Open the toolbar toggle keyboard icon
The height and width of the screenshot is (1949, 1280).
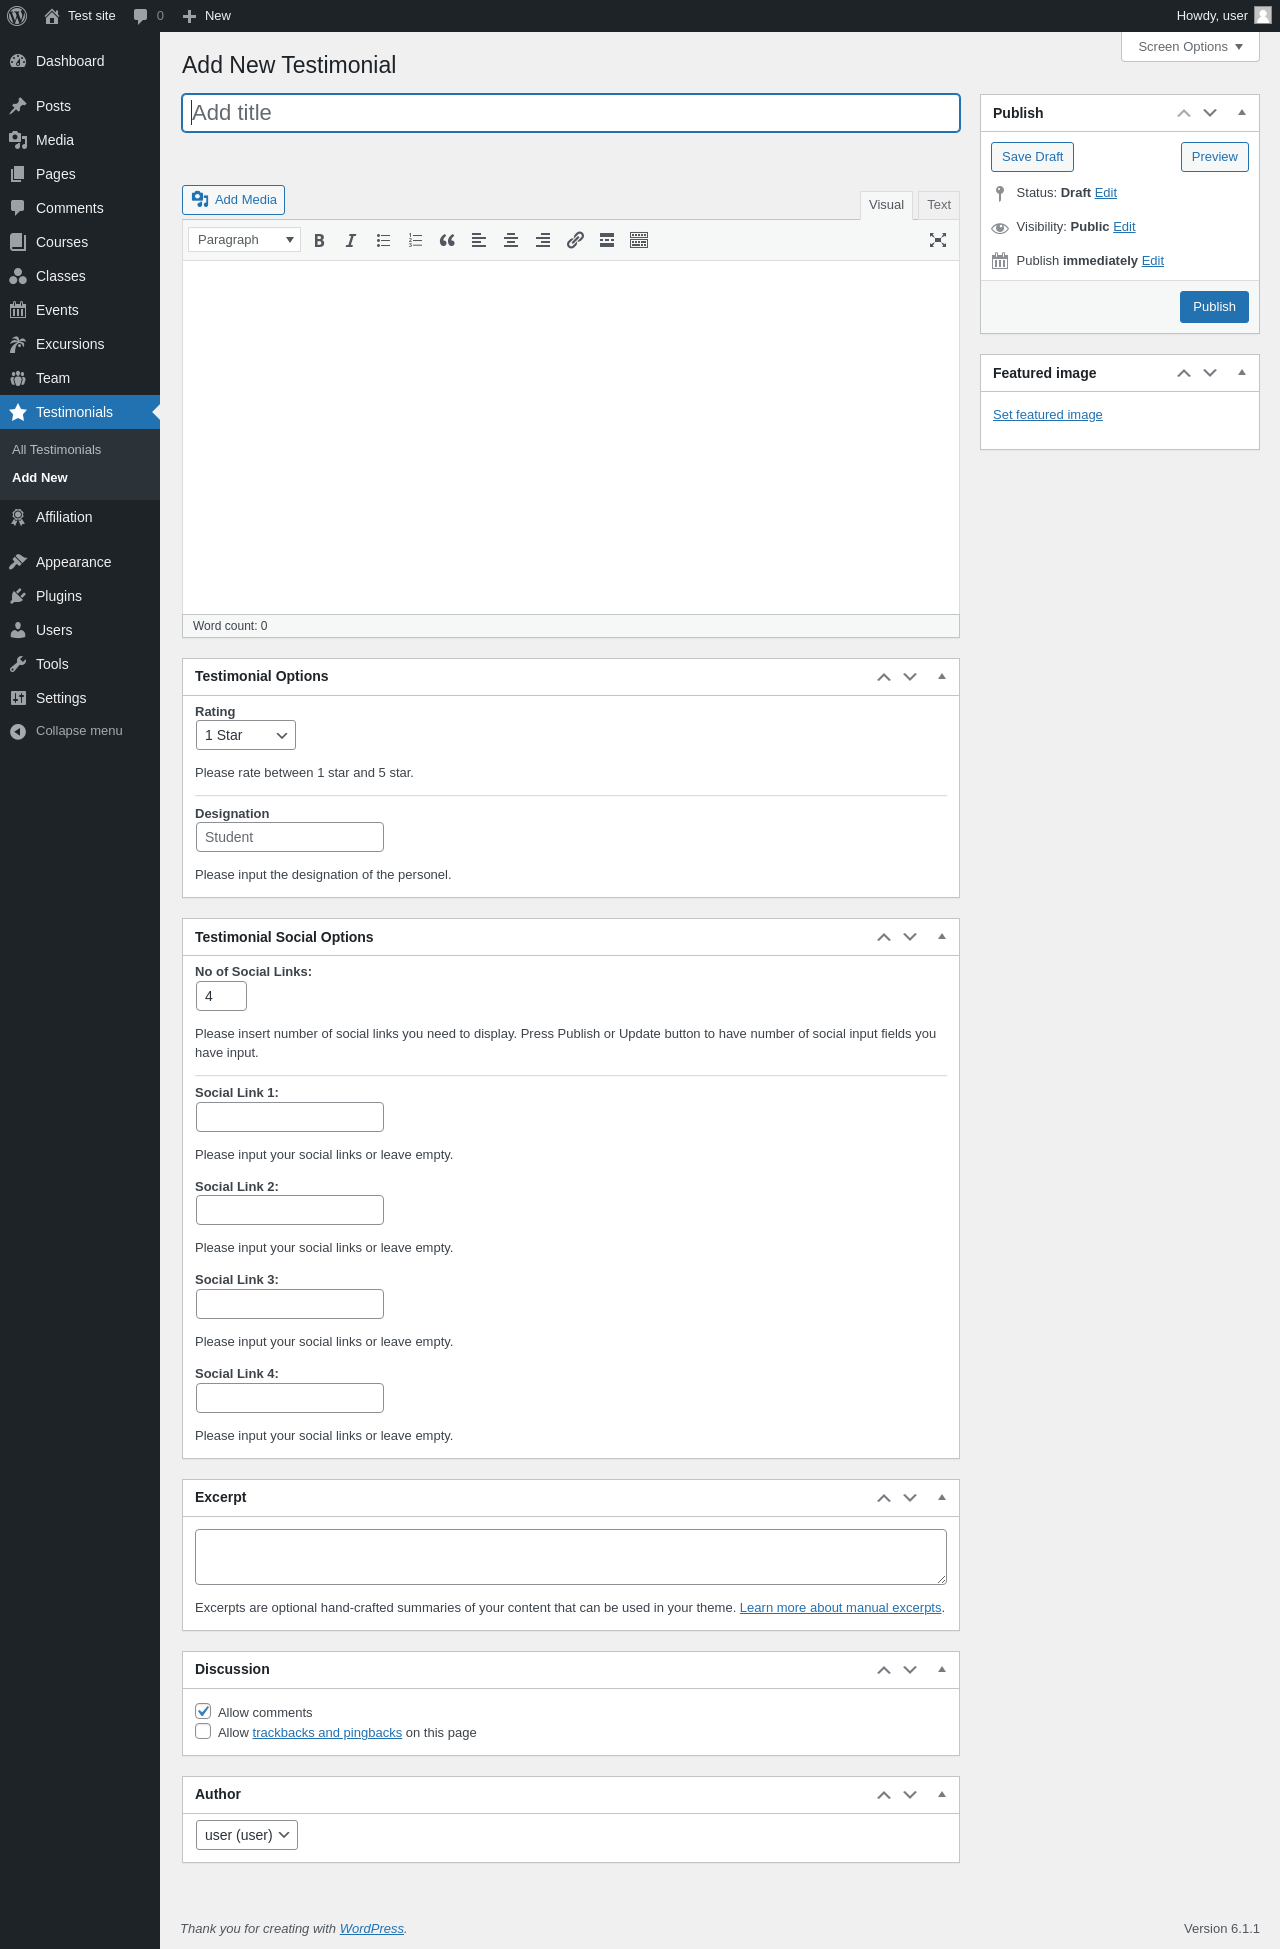tap(639, 240)
